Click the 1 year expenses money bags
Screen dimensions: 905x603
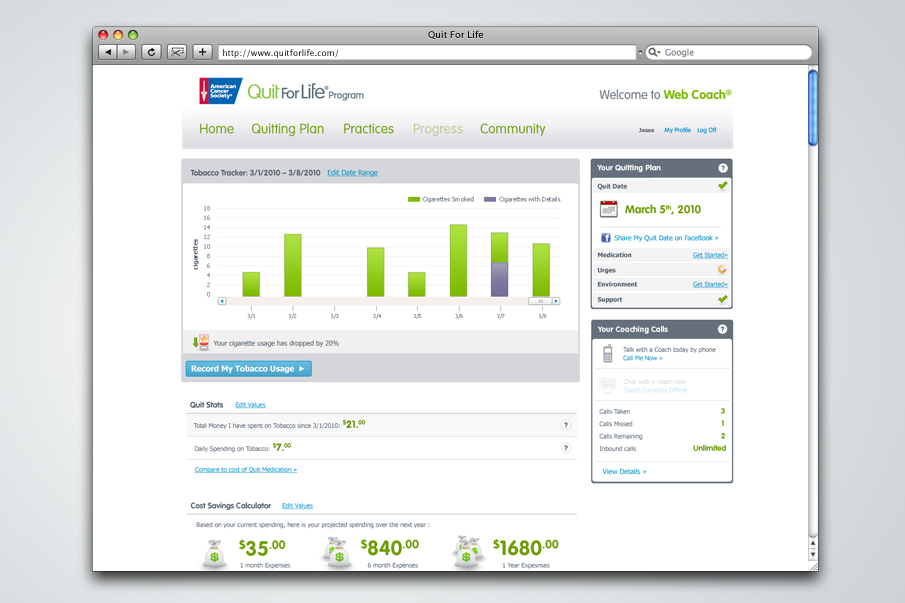[x=467, y=552]
